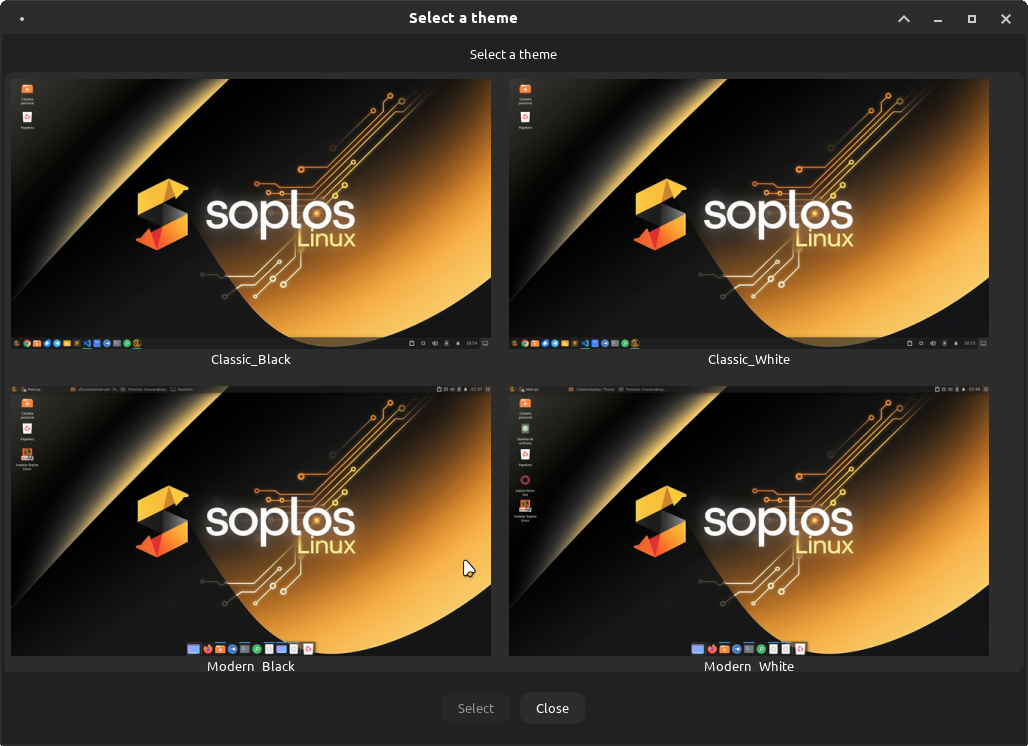Click the terminal icon in Modern_Black dock preview
Screen dimensions: 1028x746
tap(243, 648)
